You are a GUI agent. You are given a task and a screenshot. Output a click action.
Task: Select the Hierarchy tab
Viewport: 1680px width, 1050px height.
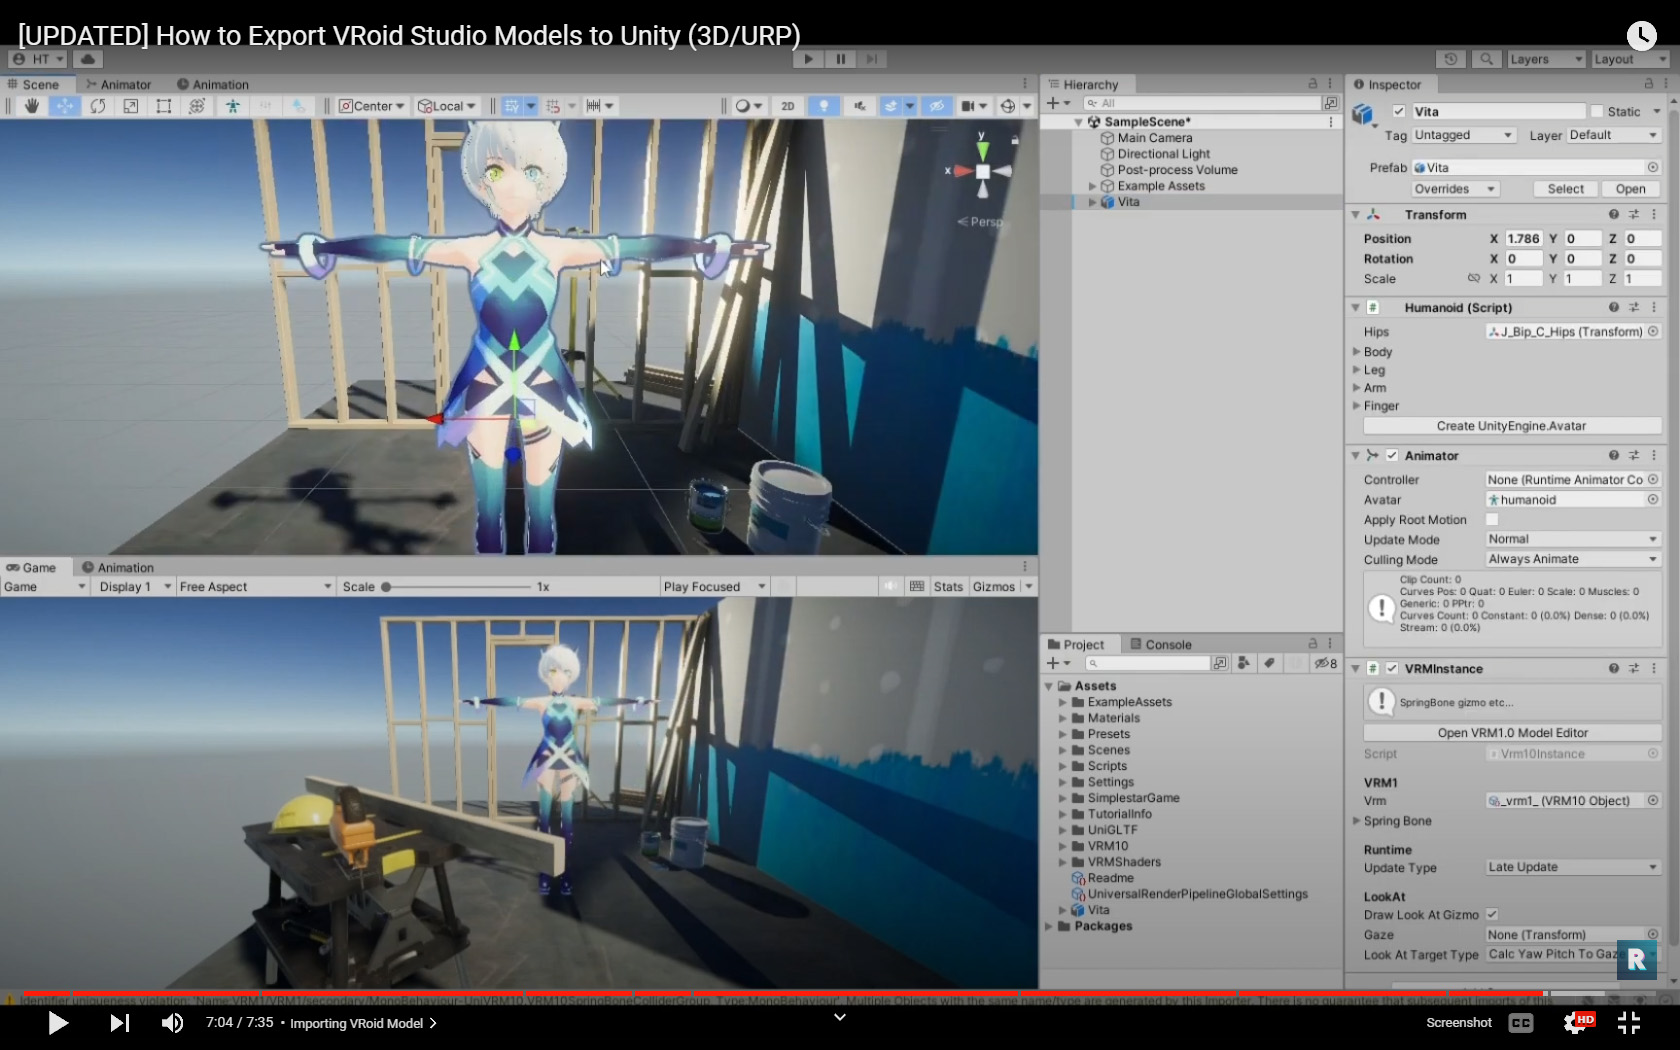pos(1084,85)
